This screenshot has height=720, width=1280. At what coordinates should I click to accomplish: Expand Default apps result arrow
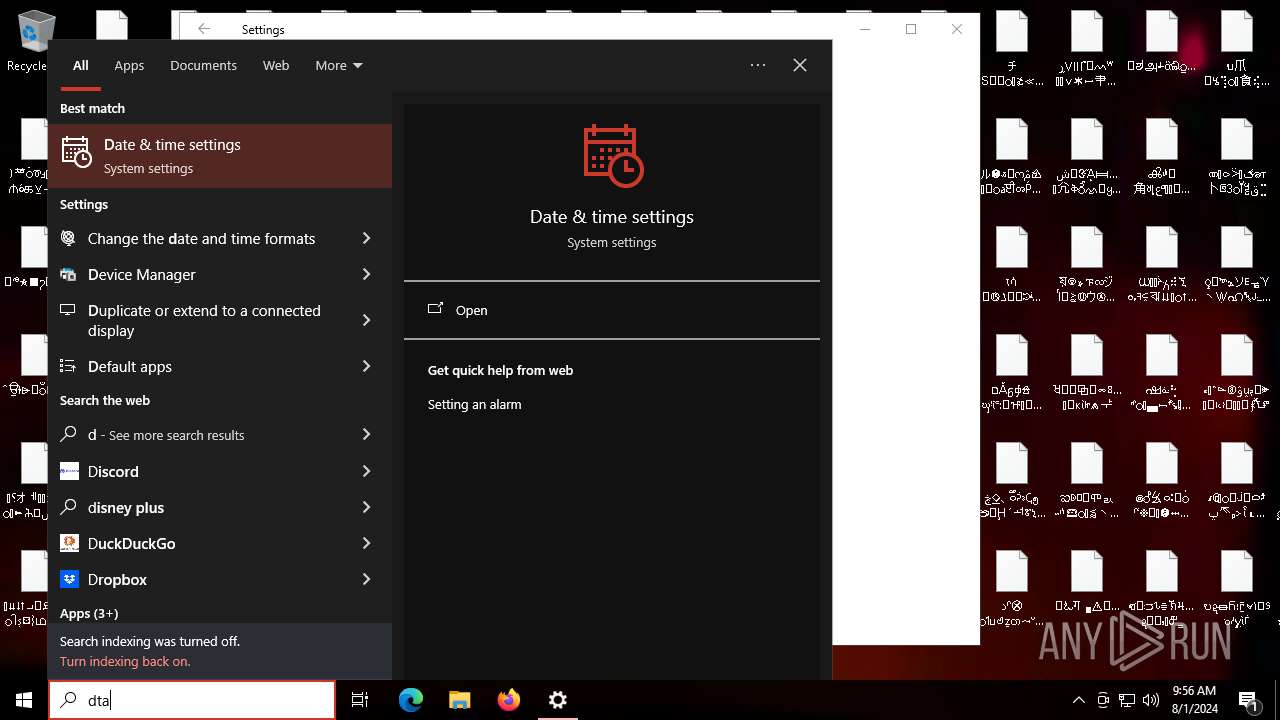(x=367, y=366)
